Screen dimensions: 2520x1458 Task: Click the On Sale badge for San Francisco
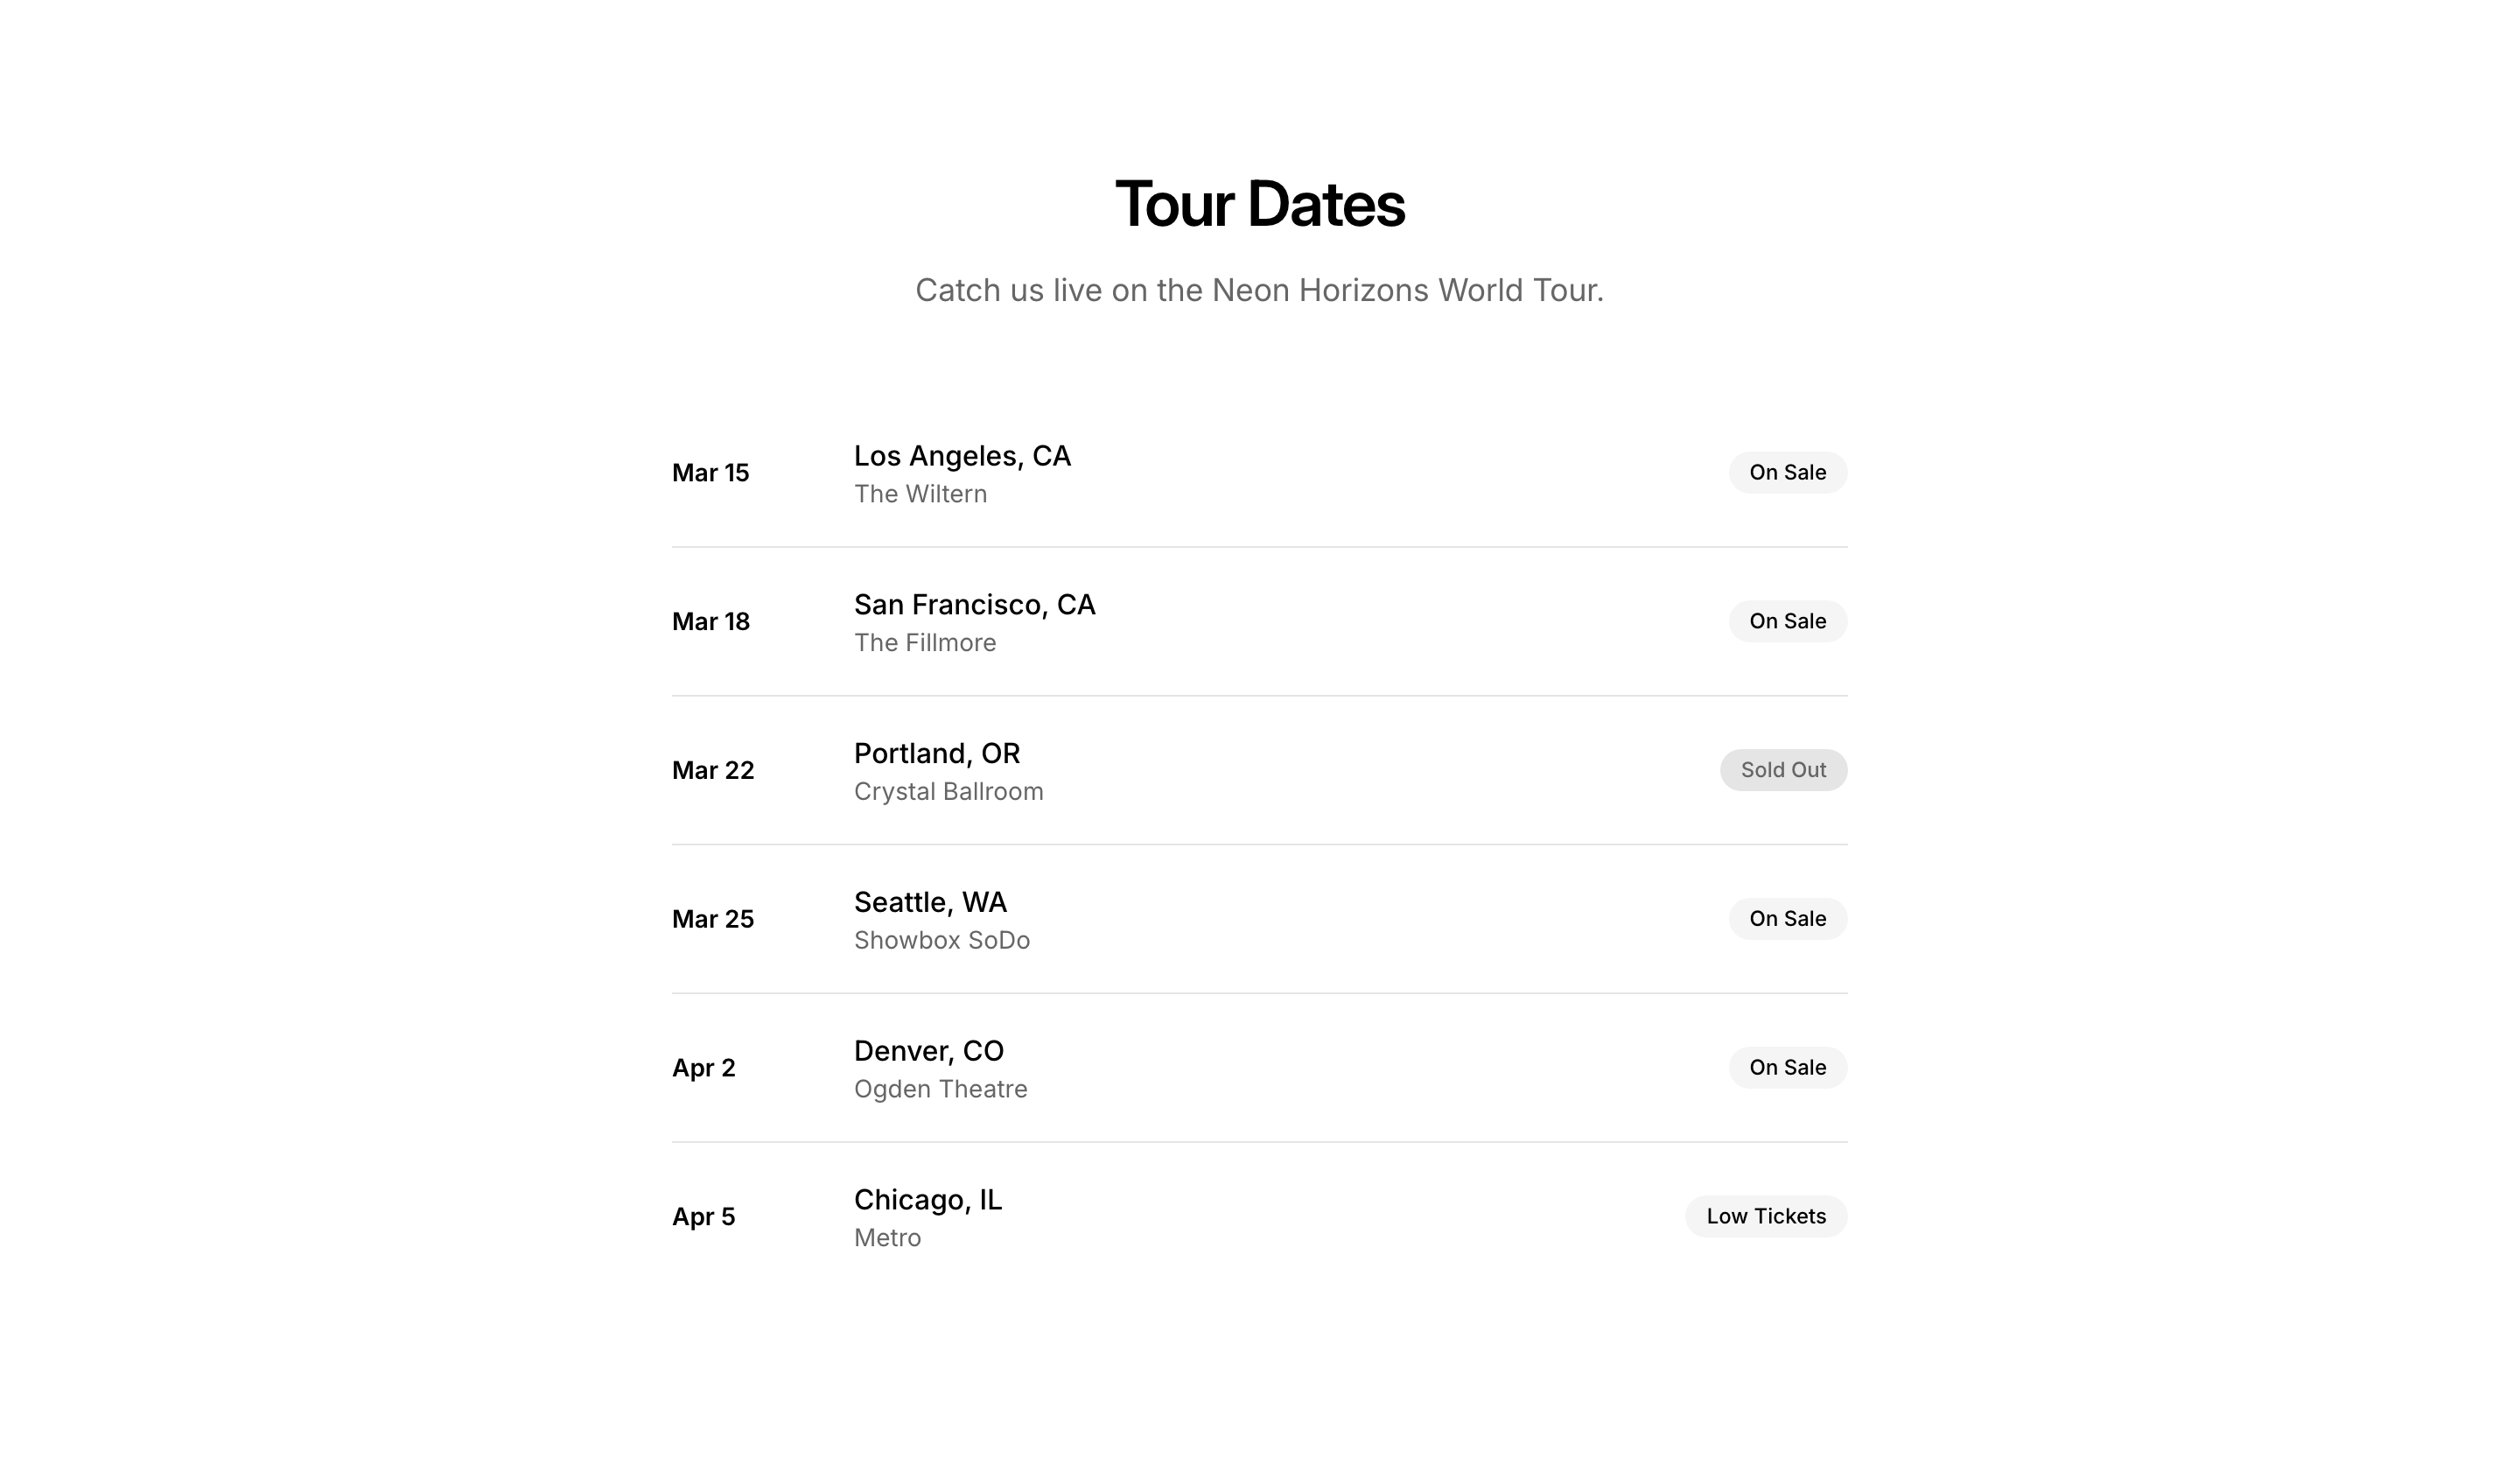pyautogui.click(x=1787, y=621)
